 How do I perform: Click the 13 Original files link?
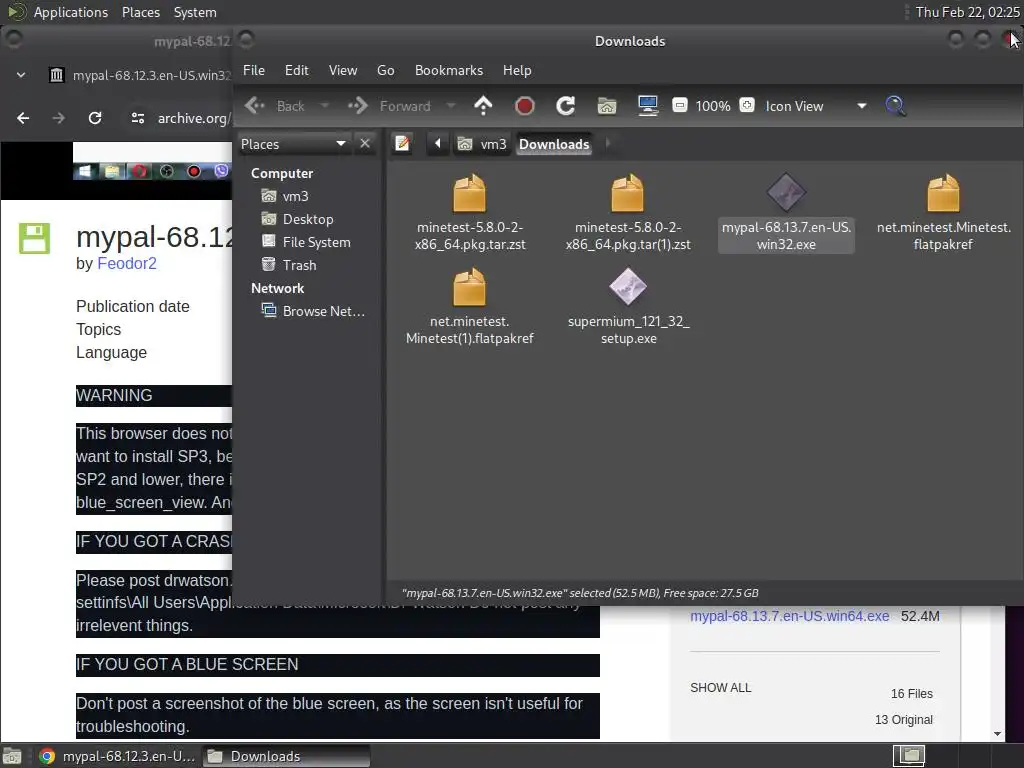tap(904, 719)
